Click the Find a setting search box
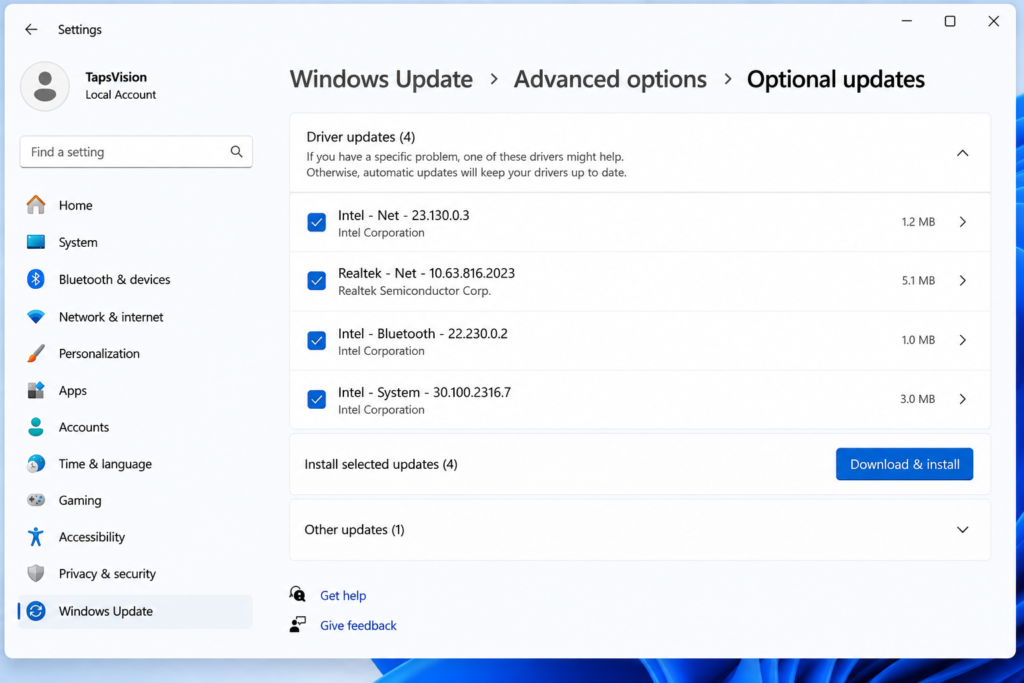Viewport: 1024px width, 683px height. tap(136, 152)
